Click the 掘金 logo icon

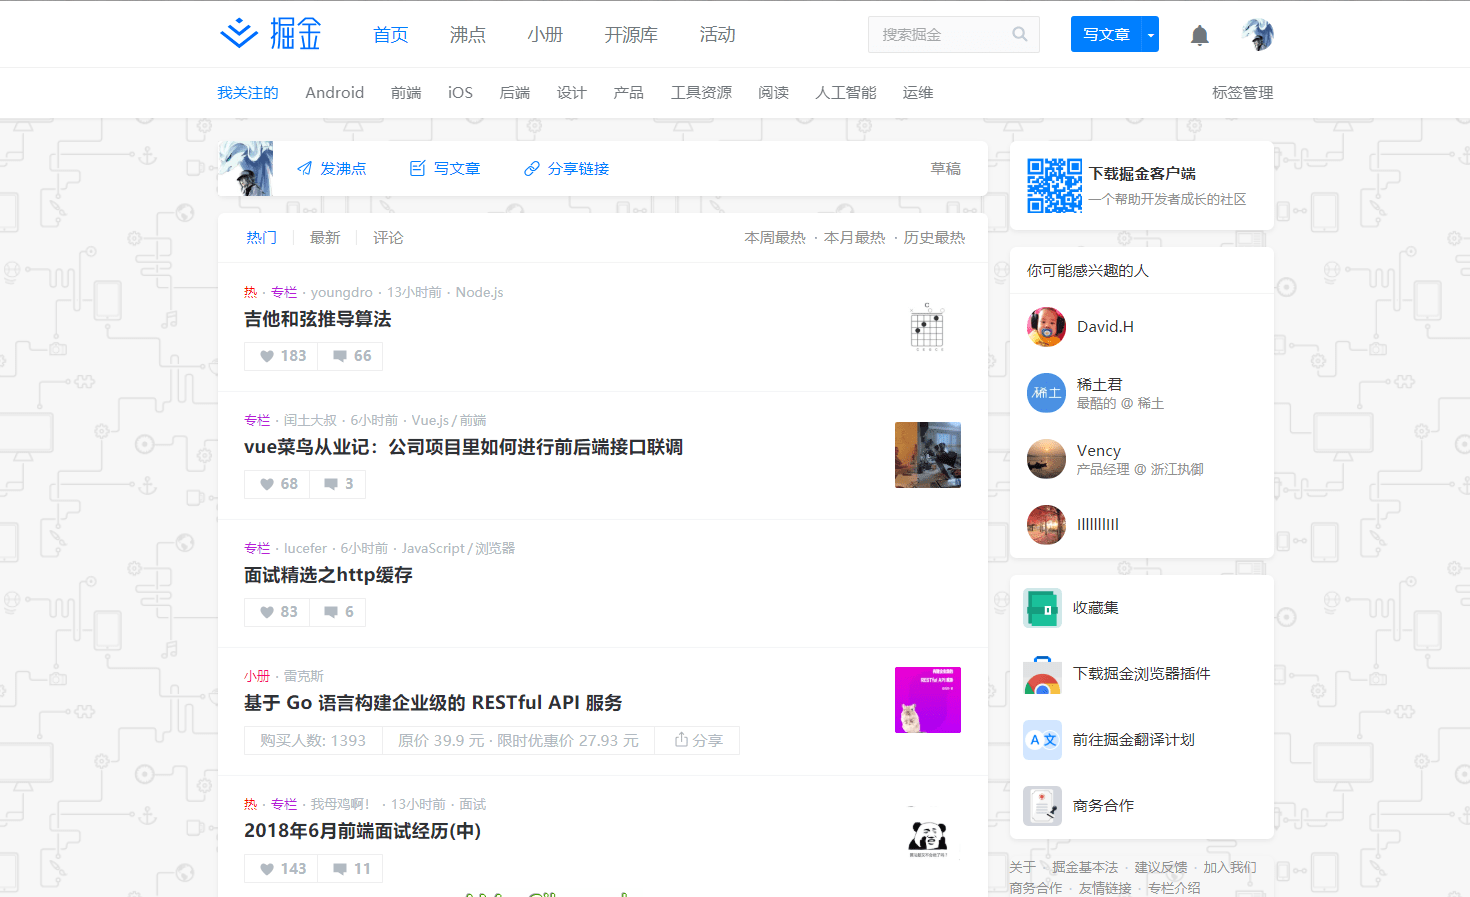coord(237,33)
